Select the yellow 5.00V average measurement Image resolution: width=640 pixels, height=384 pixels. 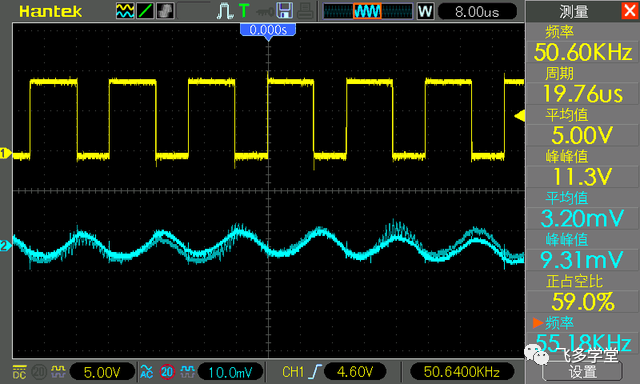click(x=582, y=135)
